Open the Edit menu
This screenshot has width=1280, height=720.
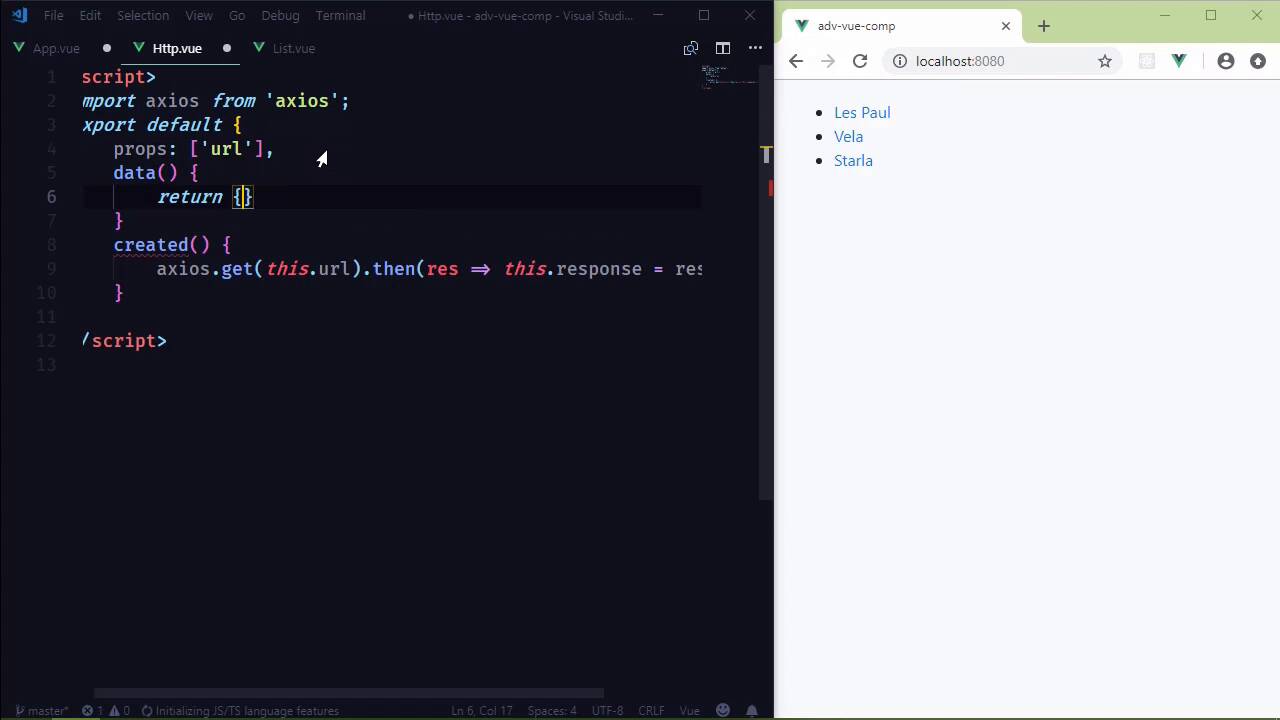[x=90, y=15]
